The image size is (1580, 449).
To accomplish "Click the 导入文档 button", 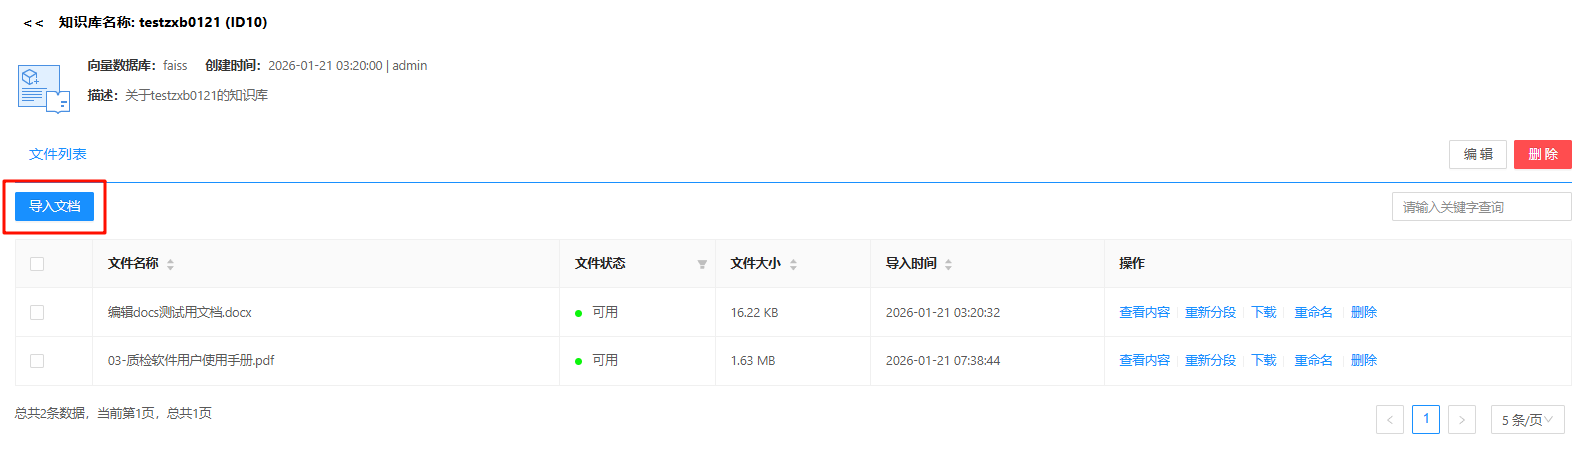I will 54,206.
